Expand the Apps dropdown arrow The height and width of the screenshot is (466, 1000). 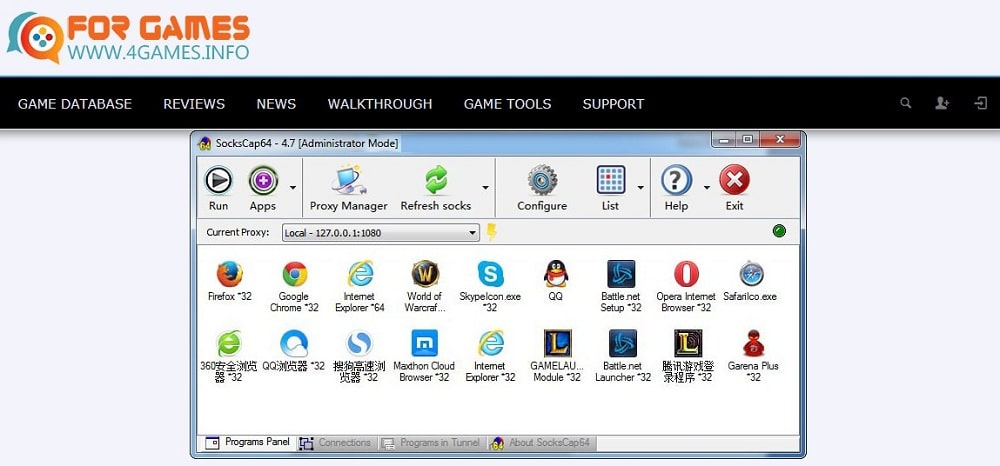coord(293,187)
